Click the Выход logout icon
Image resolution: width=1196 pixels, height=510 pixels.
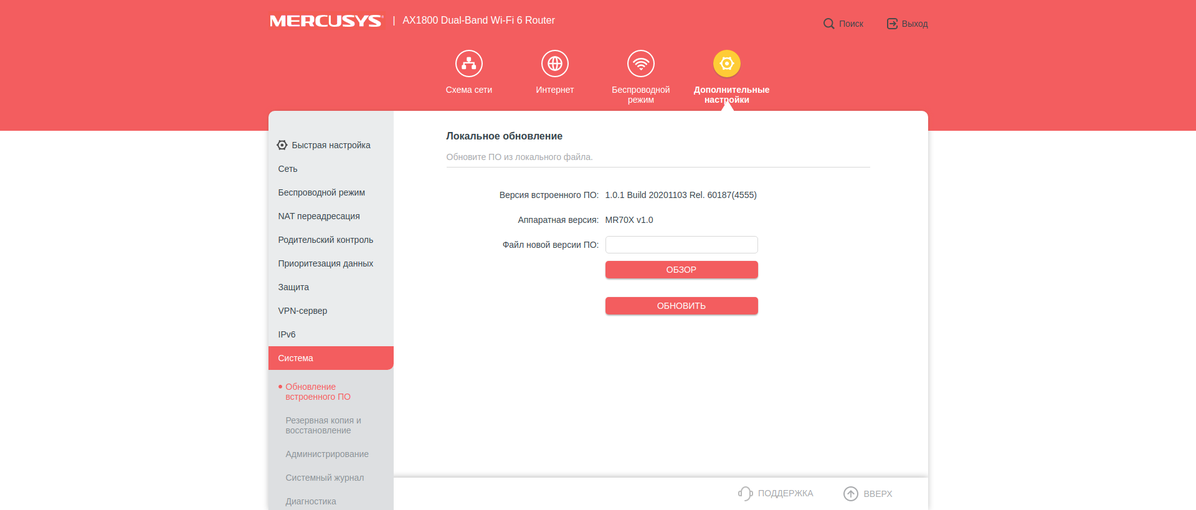coord(892,23)
